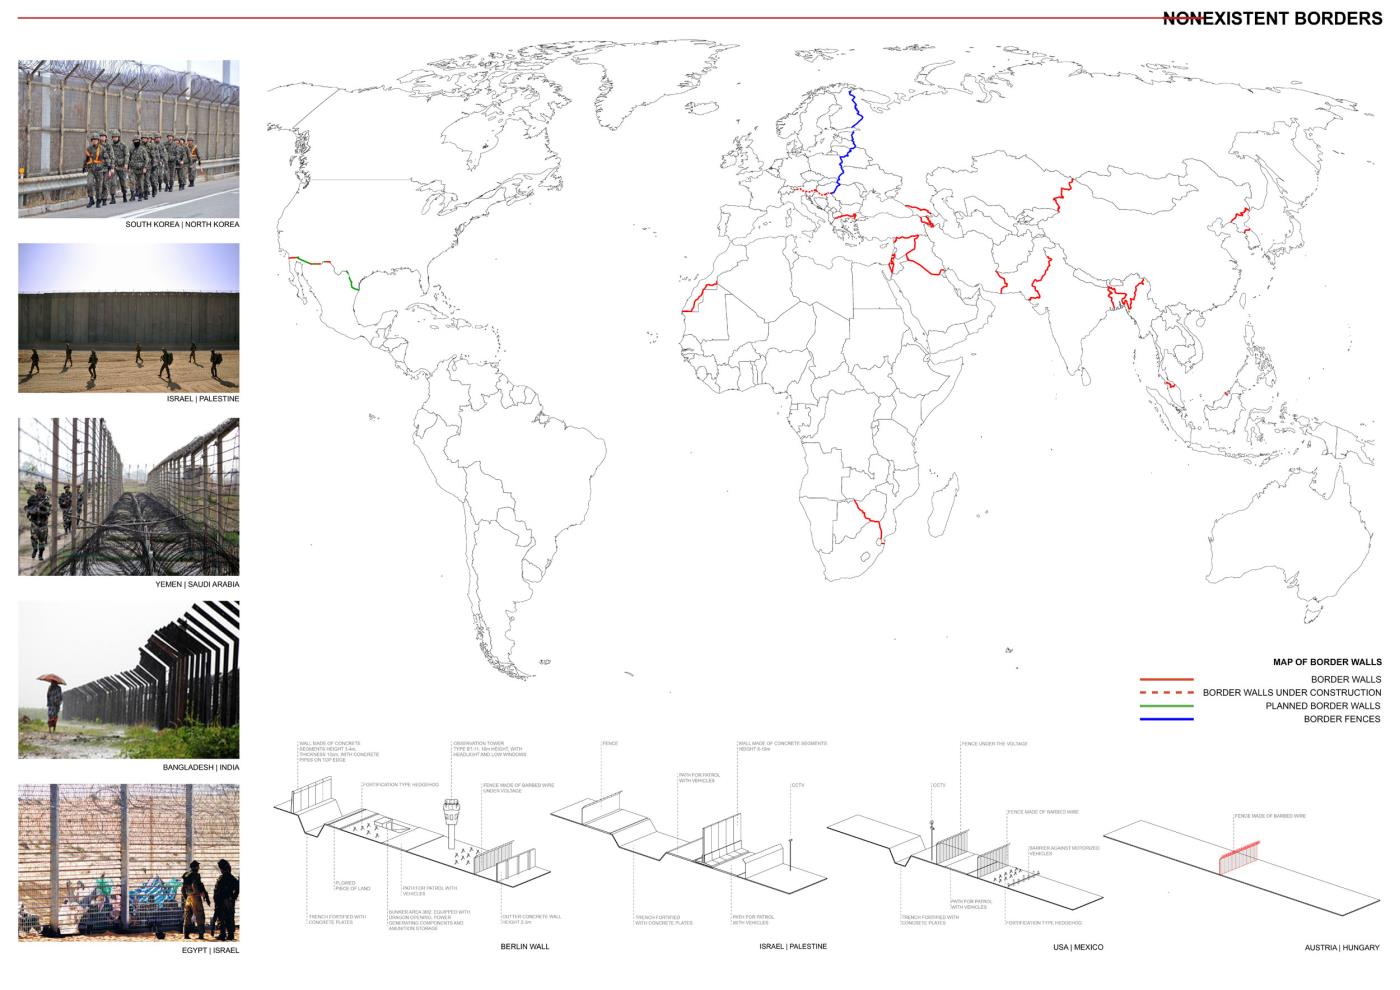Viewport: 1400px width, 990px height.
Task: Click the Map of Border Walls heading
Action: click(x=1327, y=662)
